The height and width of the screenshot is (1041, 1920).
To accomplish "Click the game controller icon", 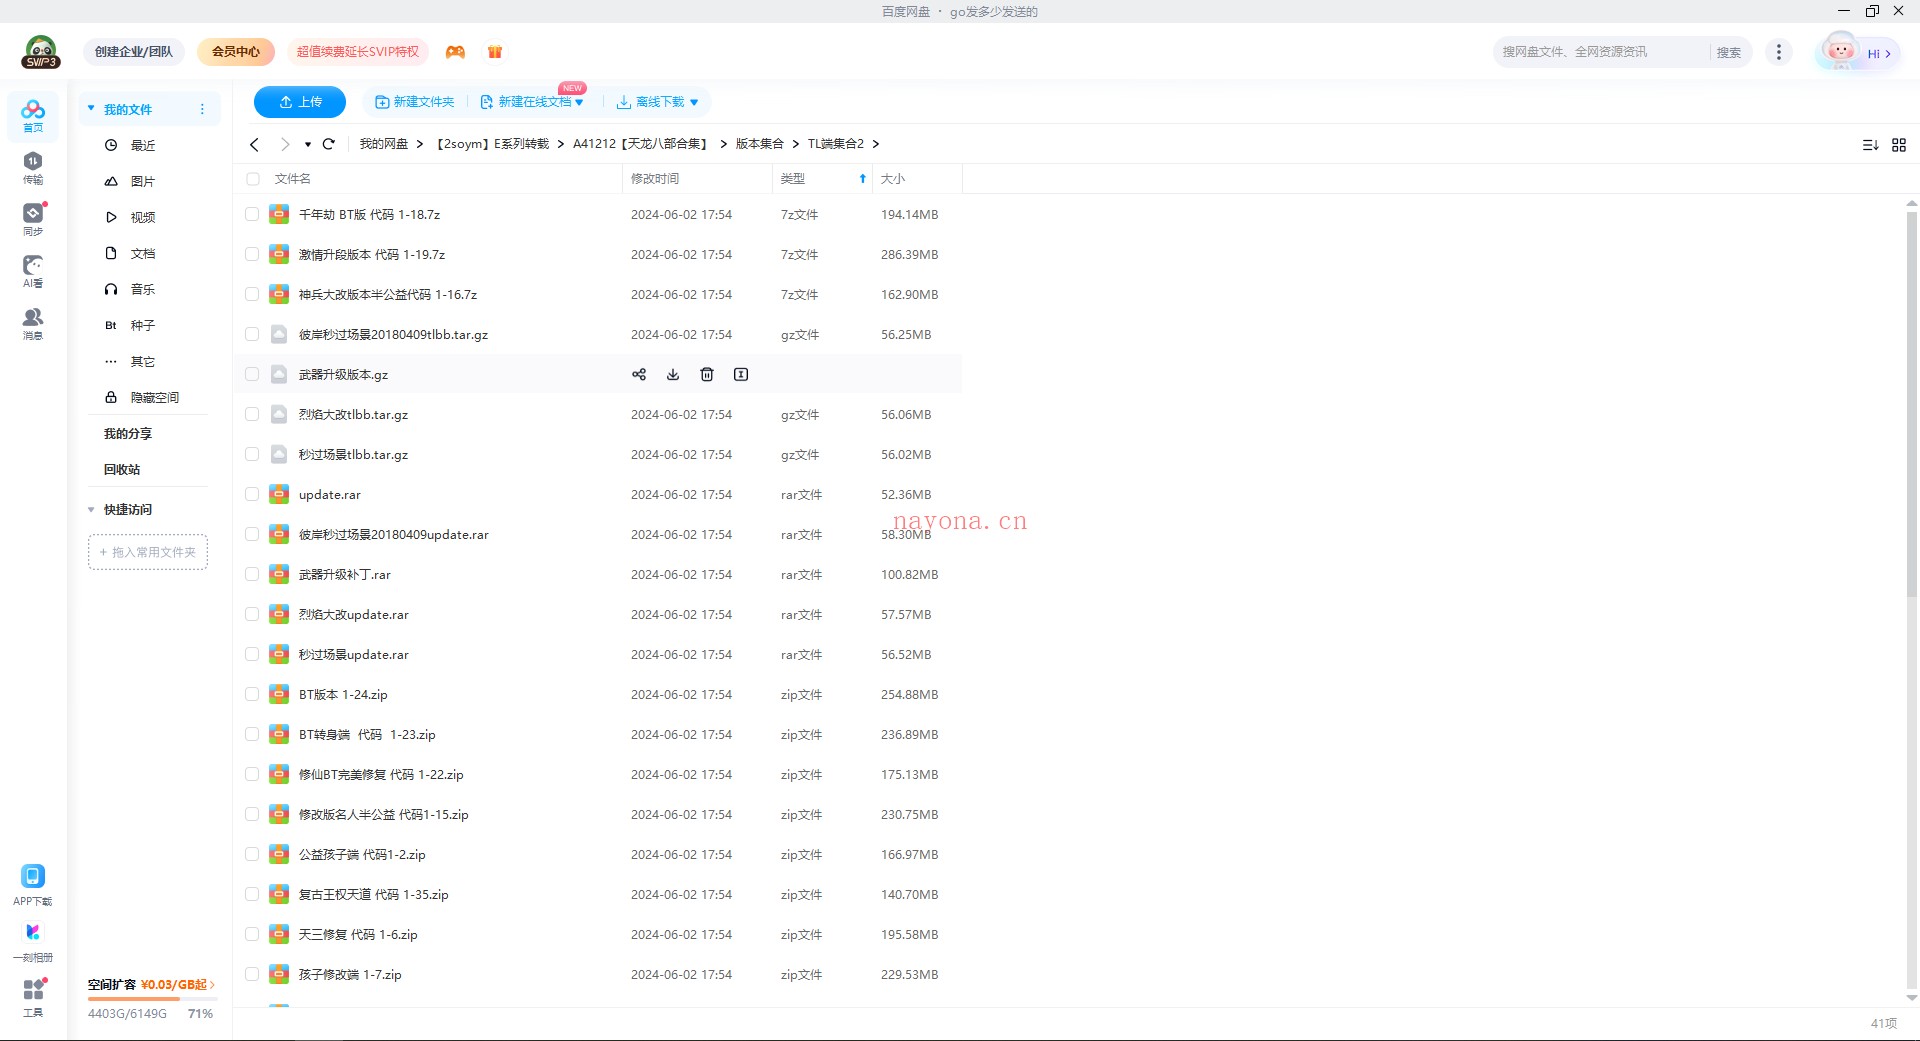I will [x=455, y=52].
